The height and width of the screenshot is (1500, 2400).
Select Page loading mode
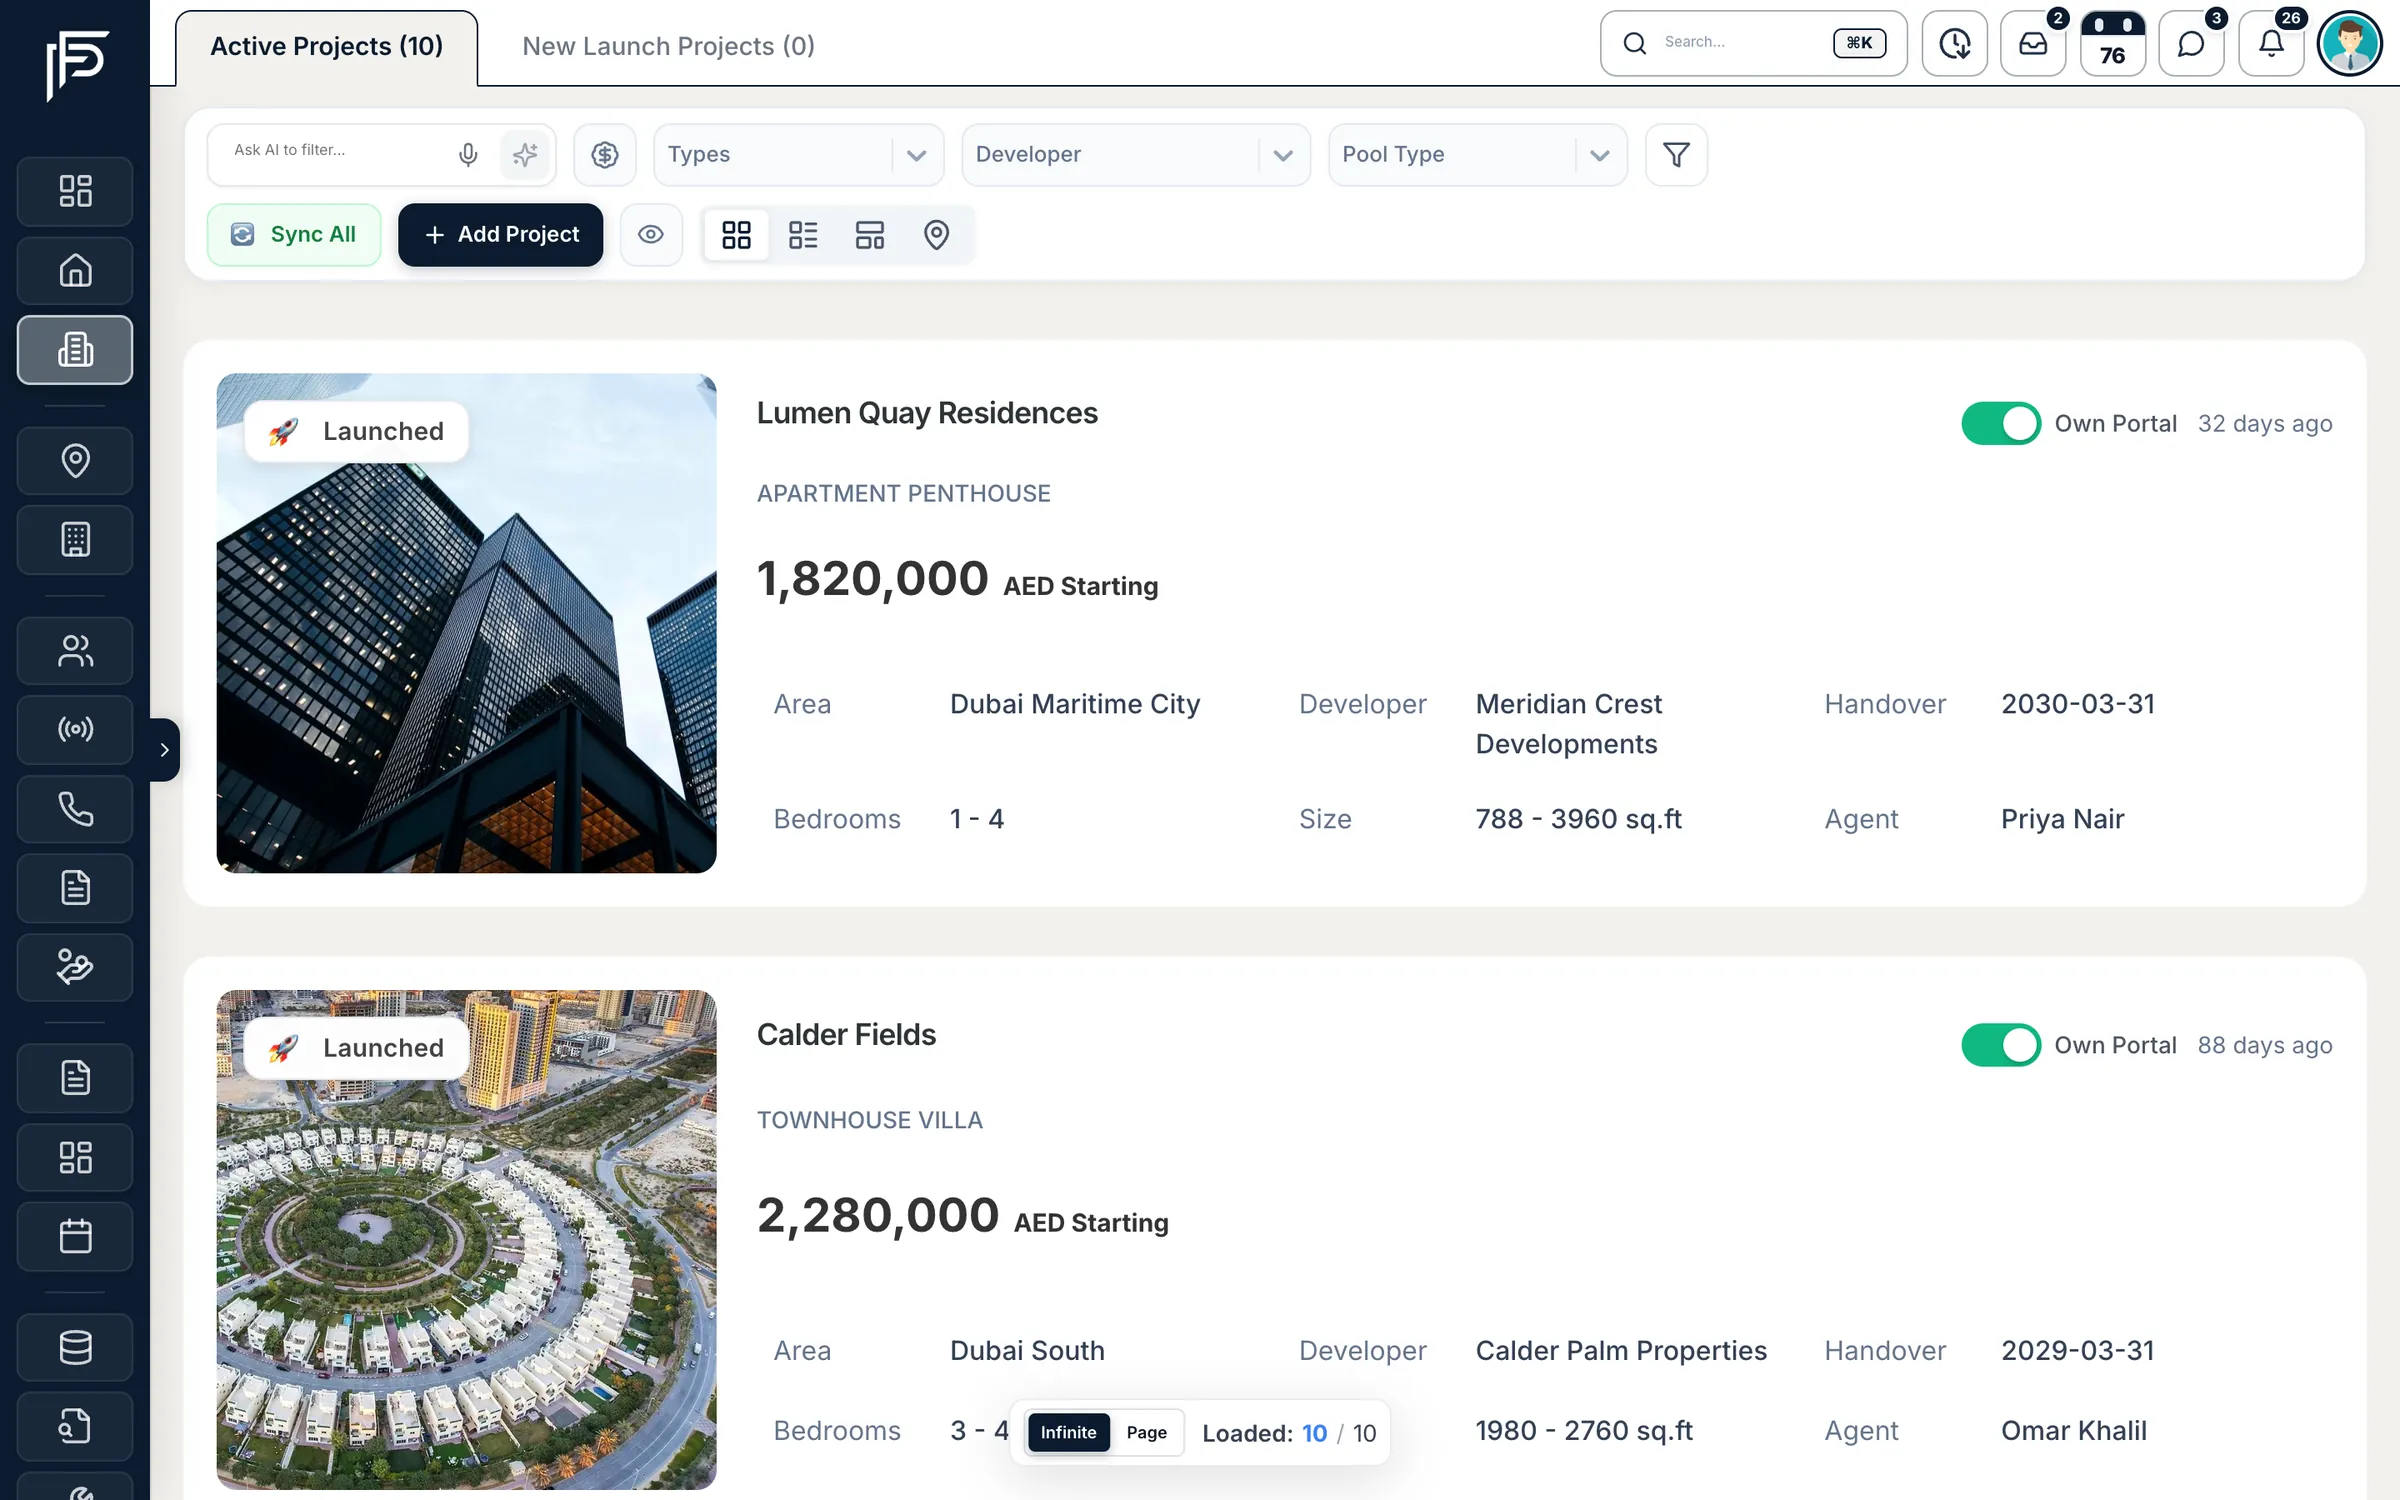click(1146, 1432)
